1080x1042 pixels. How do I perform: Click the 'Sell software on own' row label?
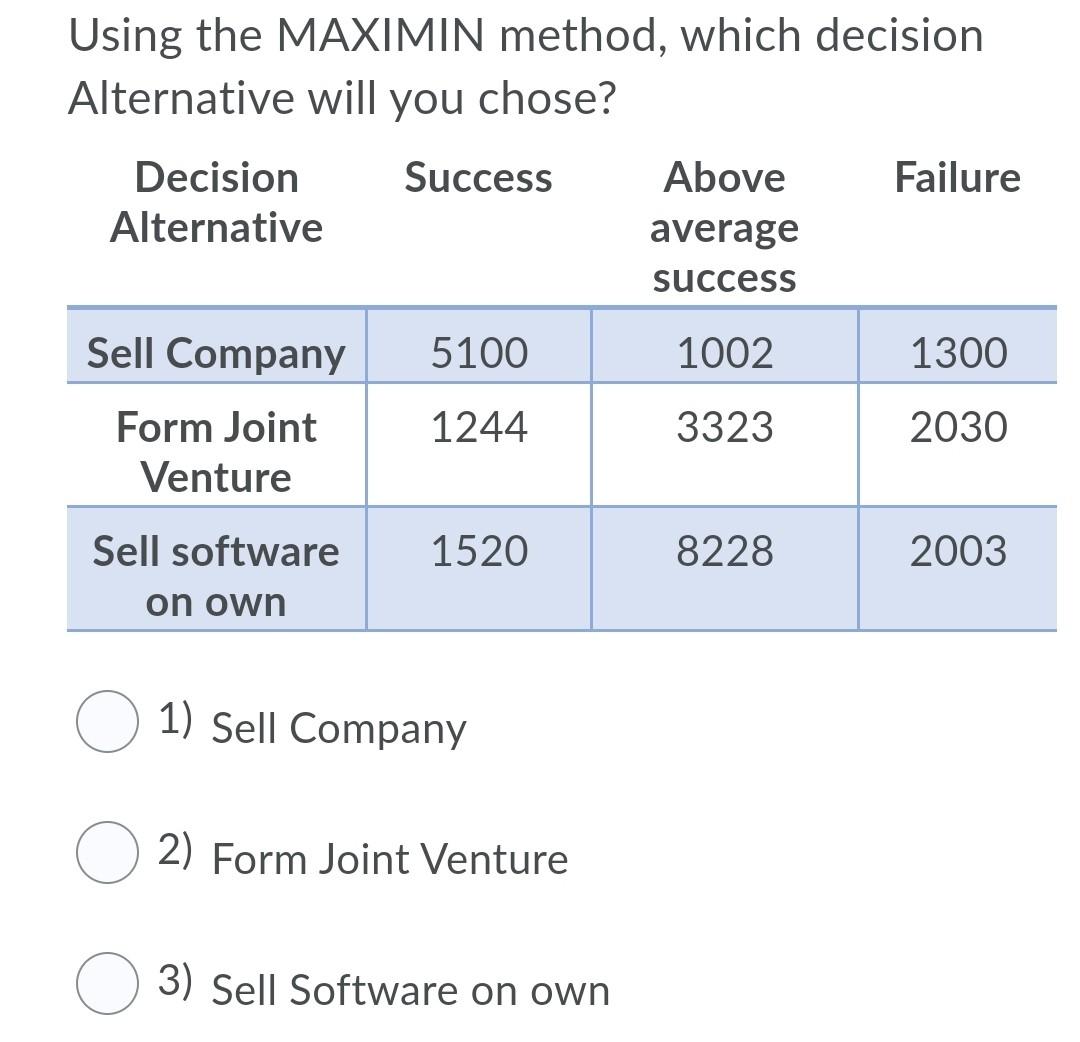pos(216,575)
